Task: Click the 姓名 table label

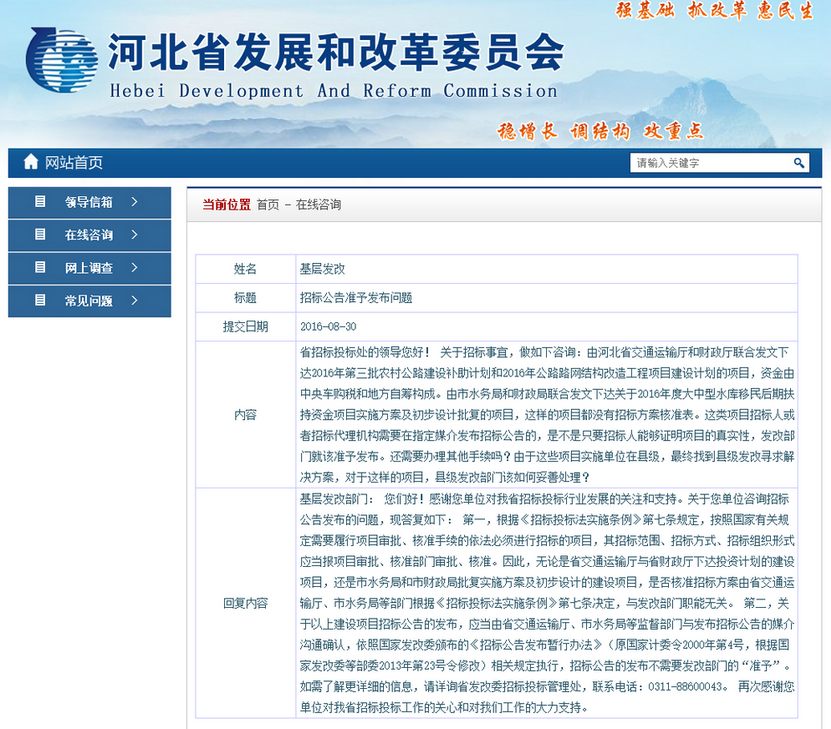Action: pyautogui.click(x=245, y=269)
